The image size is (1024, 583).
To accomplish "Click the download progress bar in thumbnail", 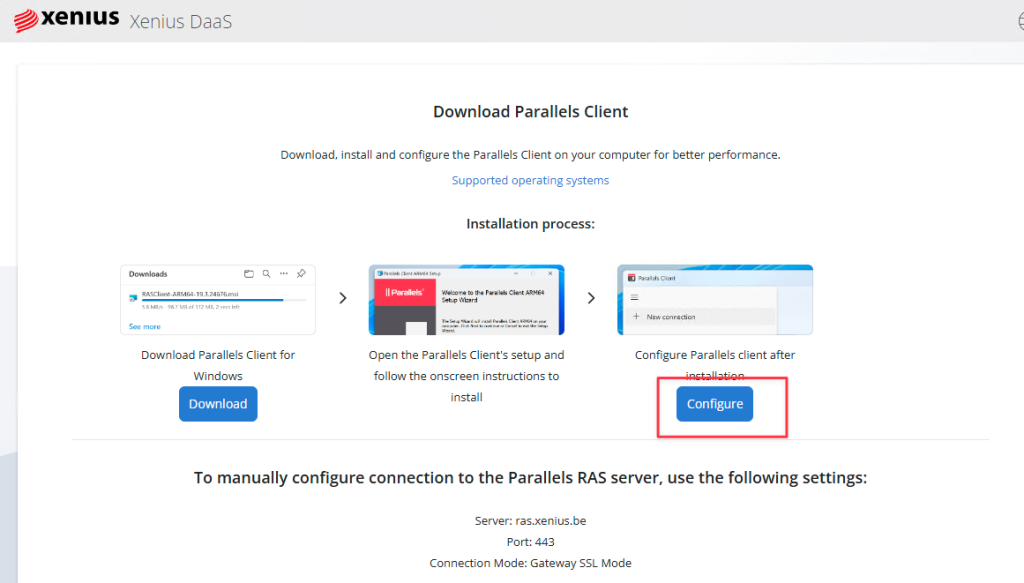I will pos(212,300).
